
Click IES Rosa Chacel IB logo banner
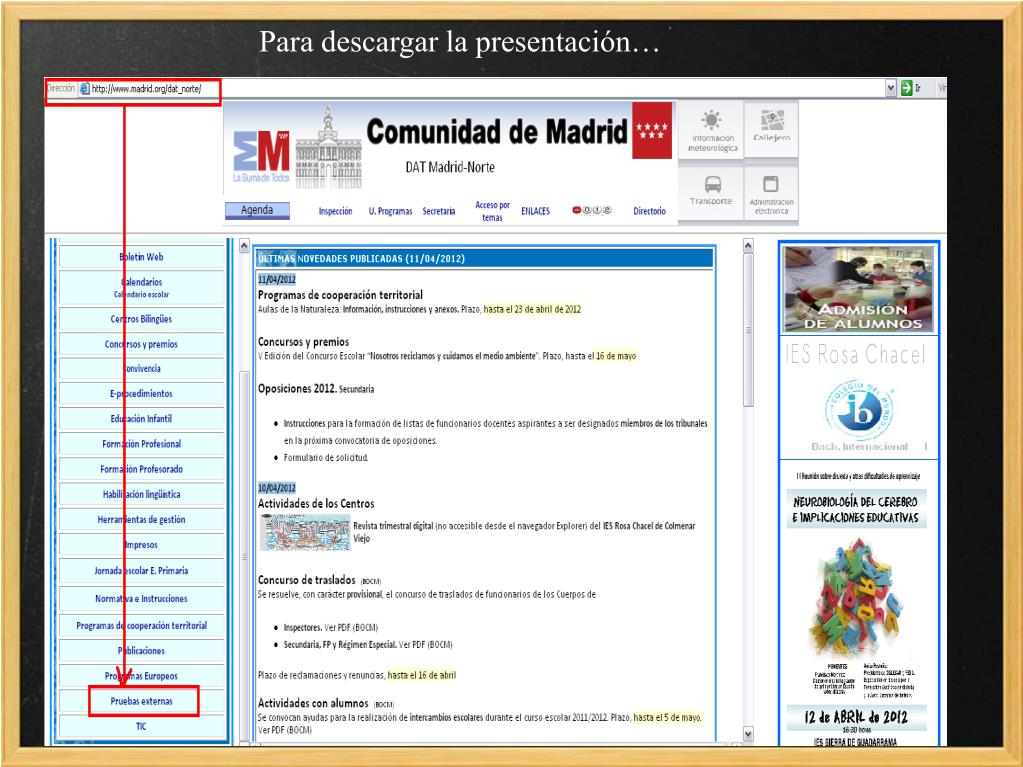tap(859, 398)
